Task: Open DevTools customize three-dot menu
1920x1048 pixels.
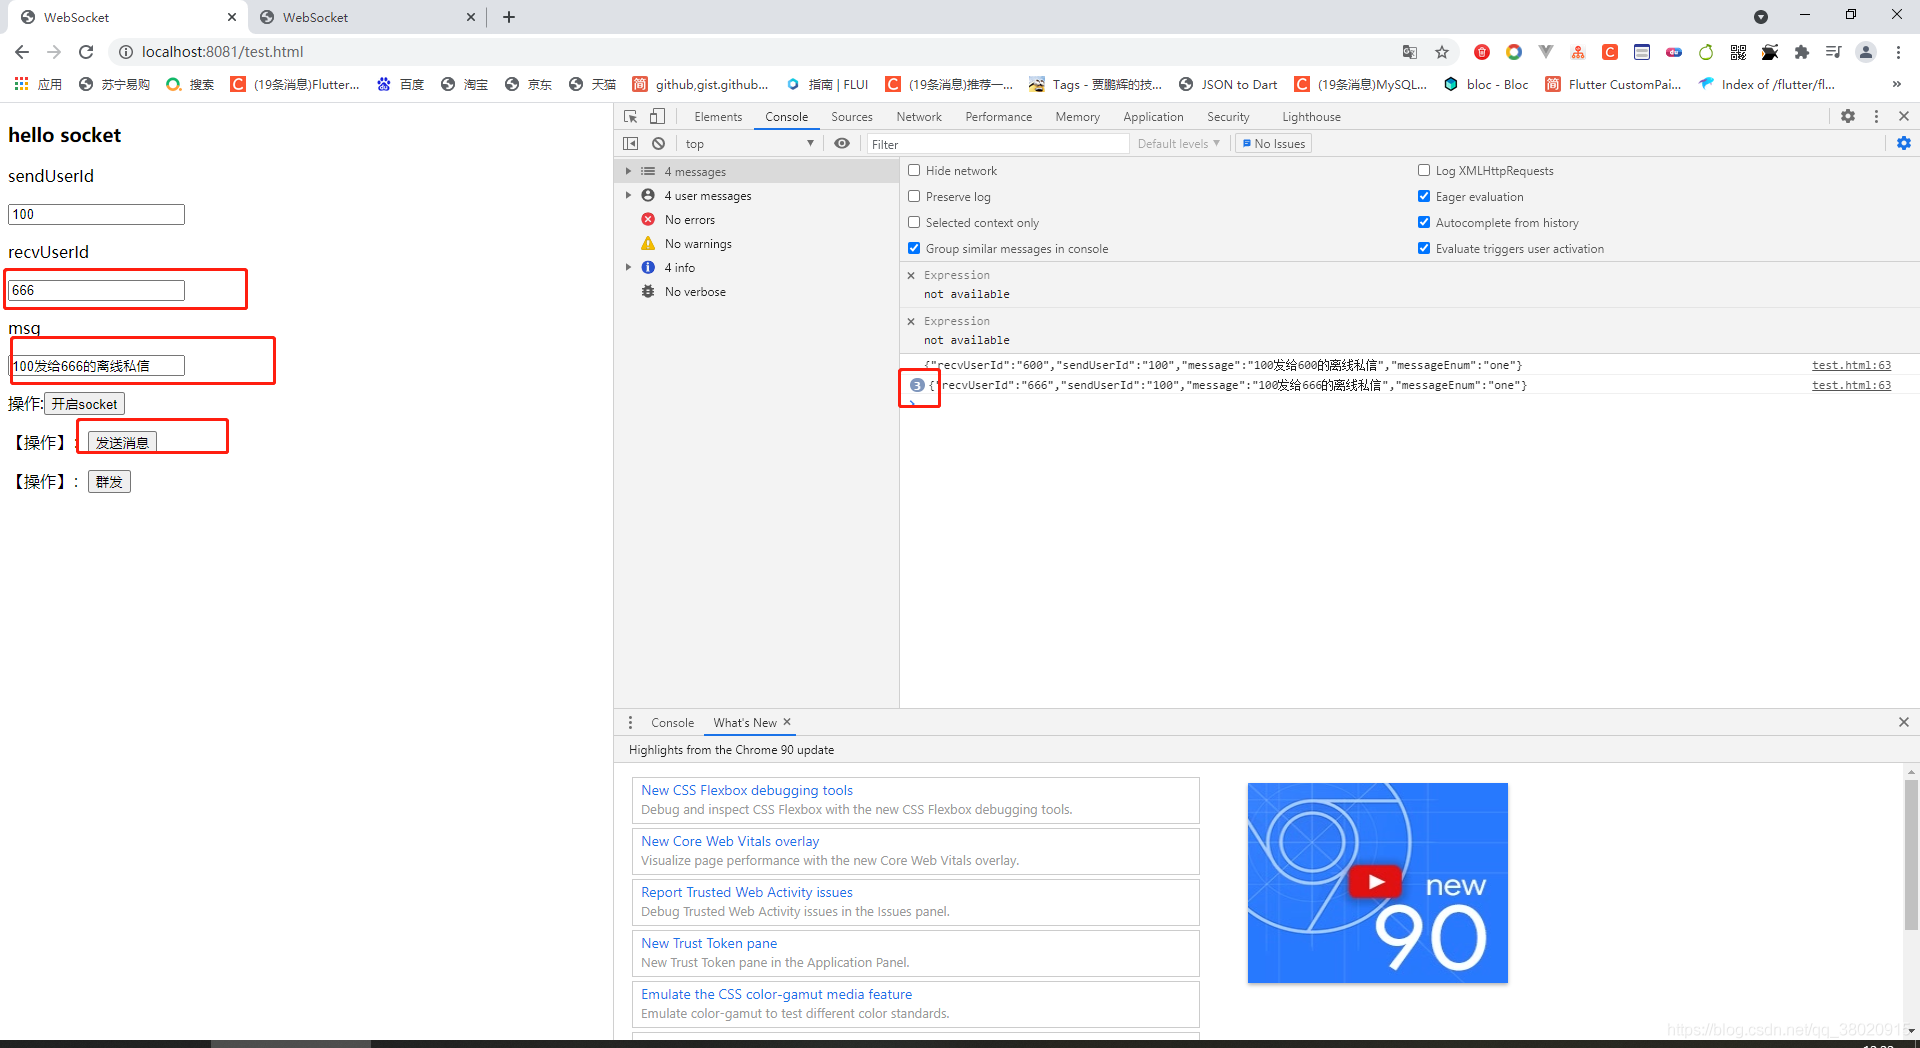Action: [1876, 117]
